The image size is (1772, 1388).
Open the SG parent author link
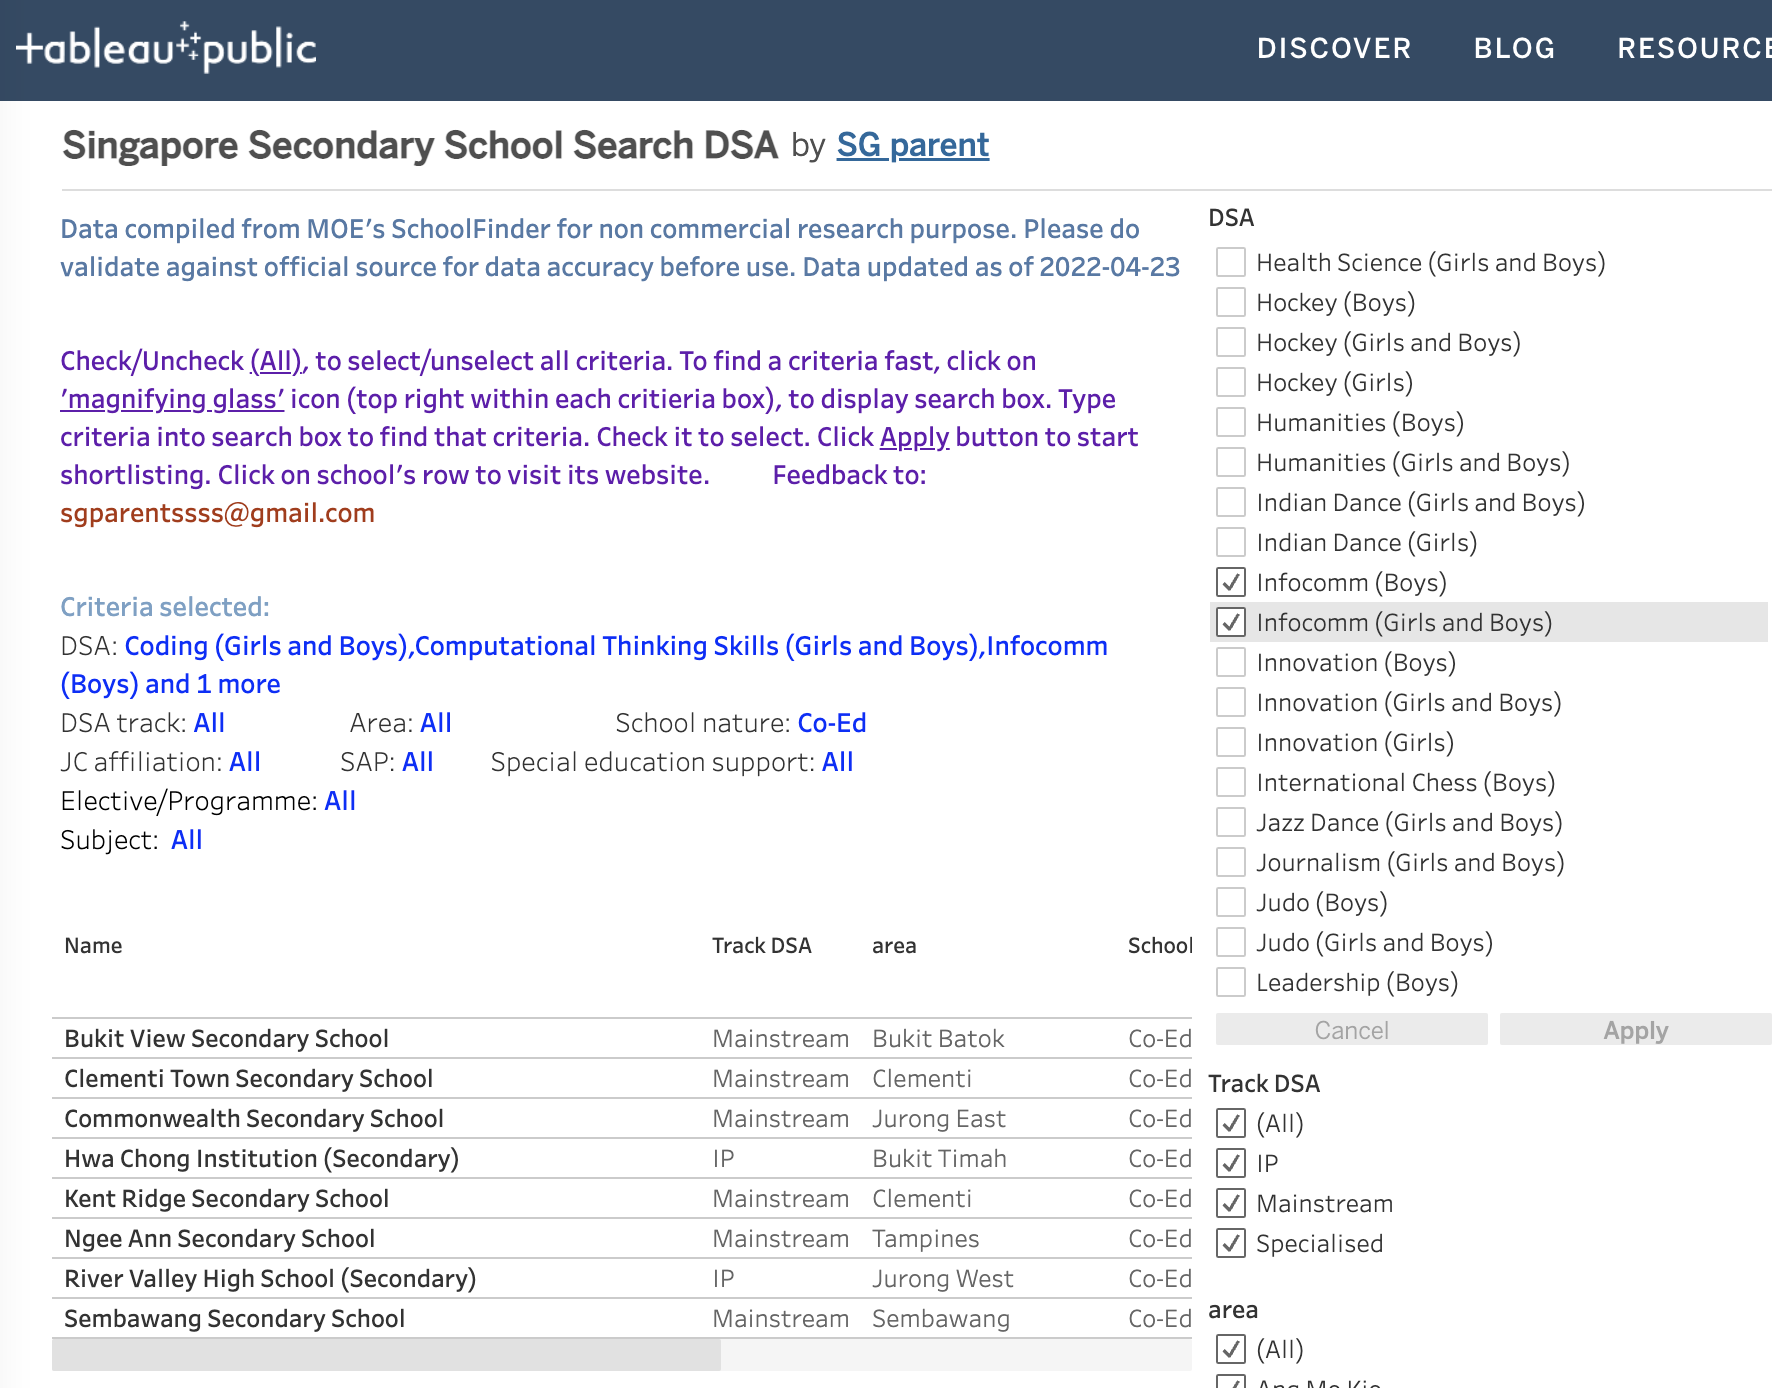coord(912,145)
